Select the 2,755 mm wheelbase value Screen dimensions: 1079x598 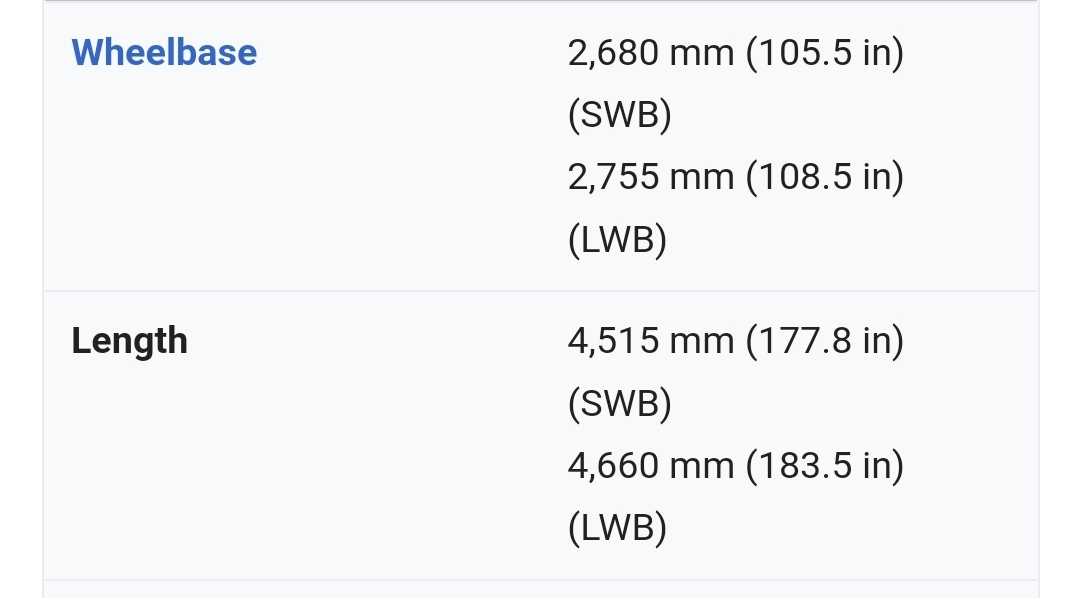point(651,178)
